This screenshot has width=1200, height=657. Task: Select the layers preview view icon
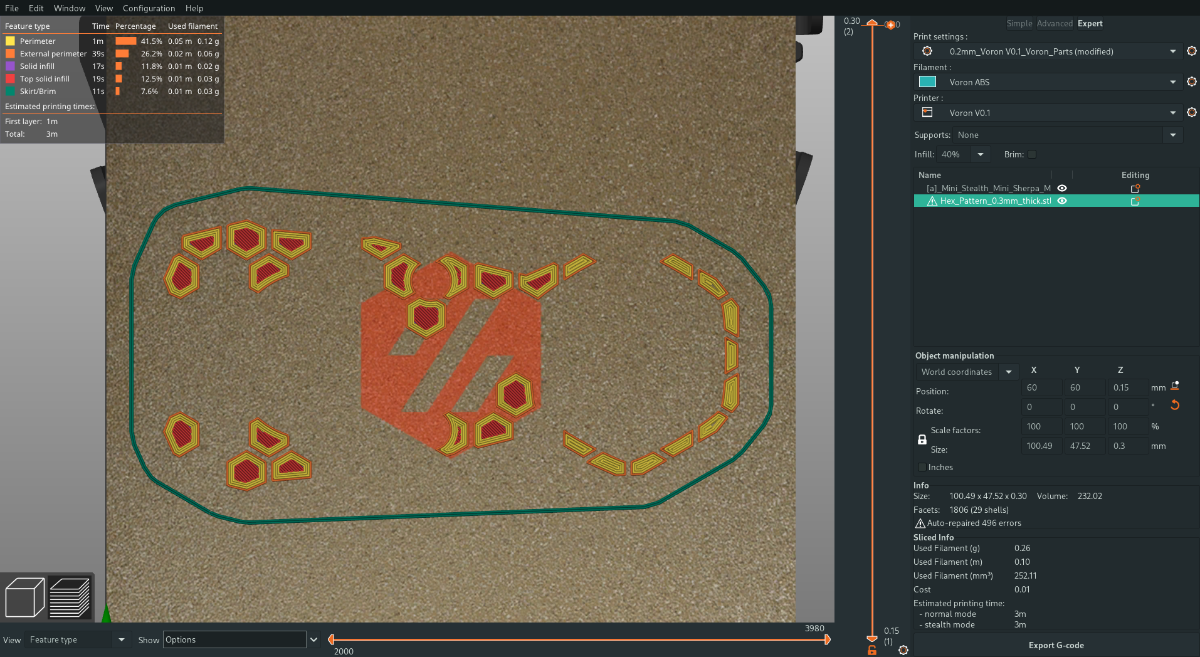(x=69, y=598)
